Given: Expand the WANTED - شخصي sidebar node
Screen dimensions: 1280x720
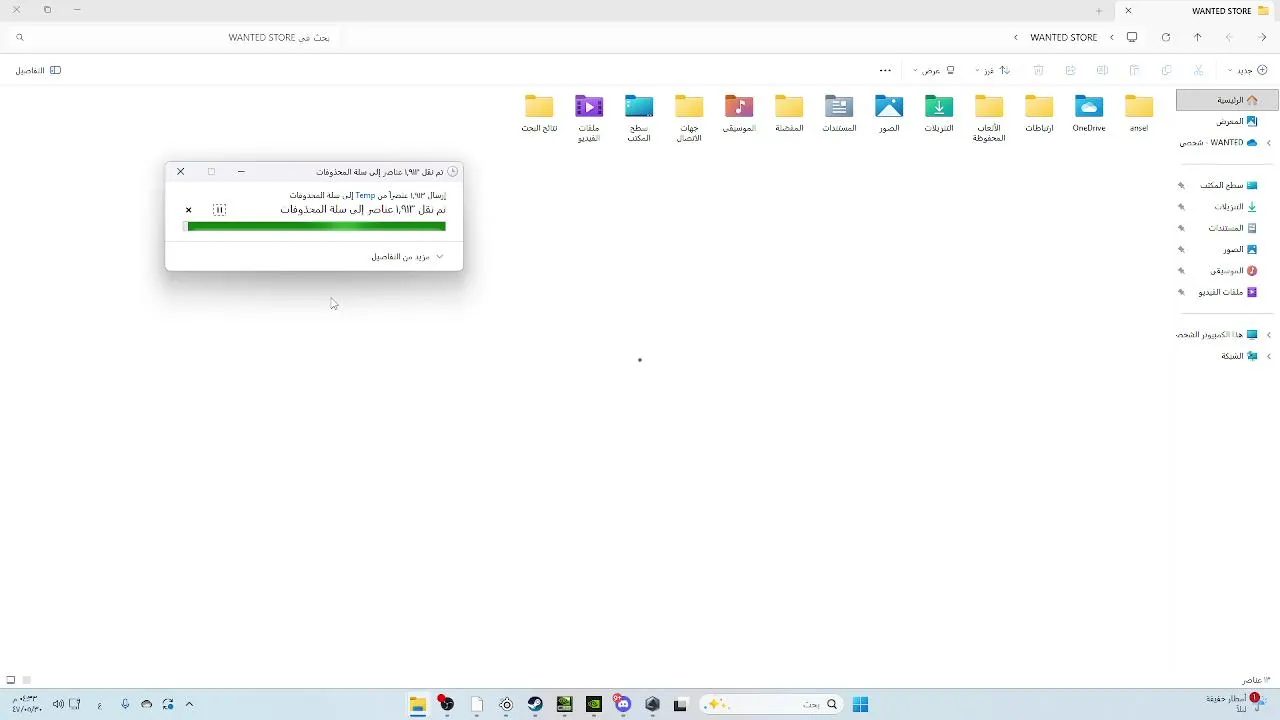Looking at the screenshot, I should coord(1269,143).
